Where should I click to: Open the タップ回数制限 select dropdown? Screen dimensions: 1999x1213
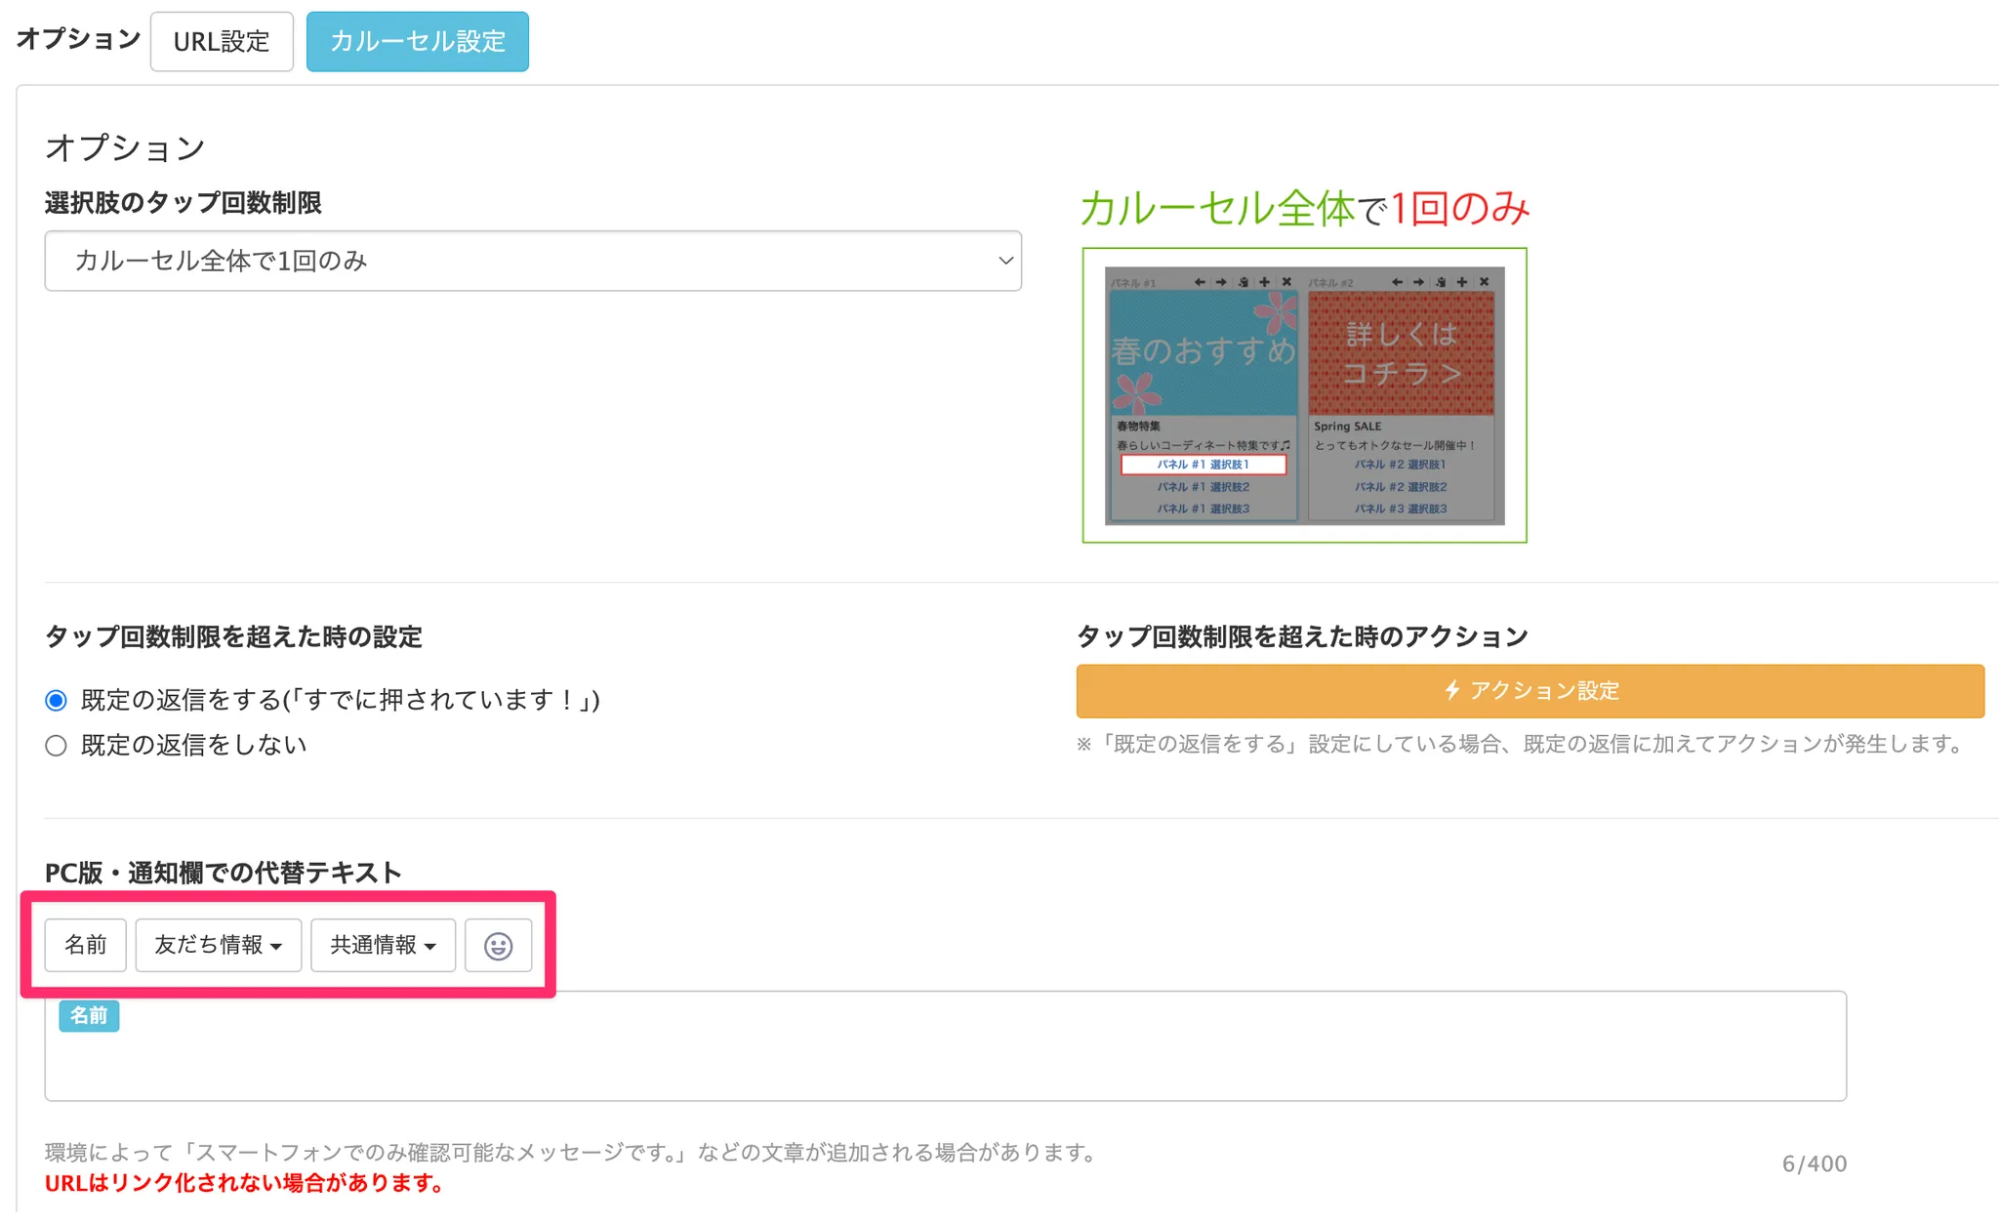[532, 261]
